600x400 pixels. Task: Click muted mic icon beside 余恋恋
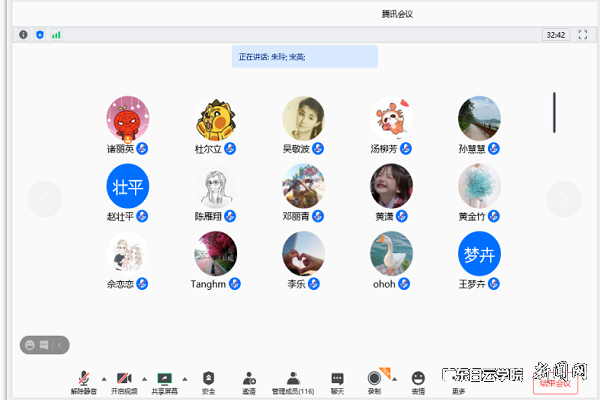tap(142, 284)
